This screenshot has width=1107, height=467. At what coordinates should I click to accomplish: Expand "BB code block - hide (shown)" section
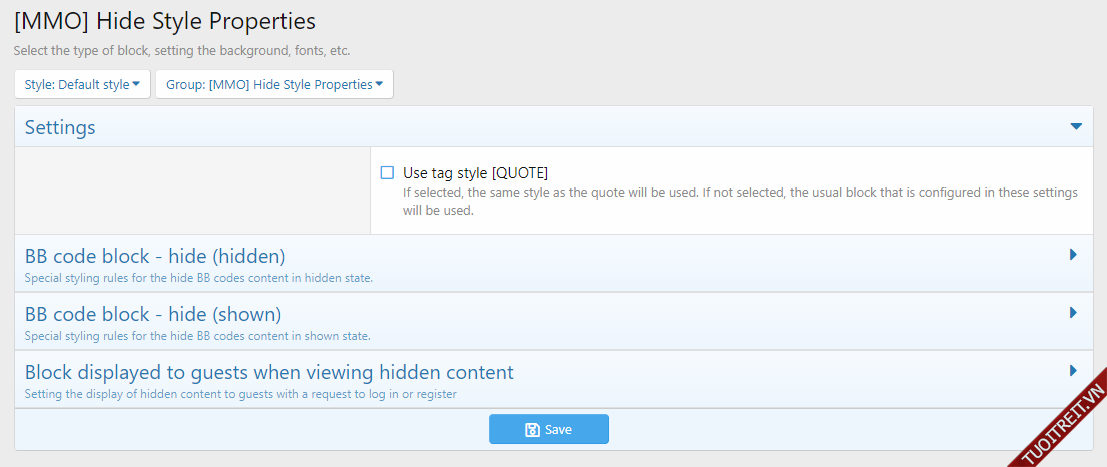click(x=153, y=314)
